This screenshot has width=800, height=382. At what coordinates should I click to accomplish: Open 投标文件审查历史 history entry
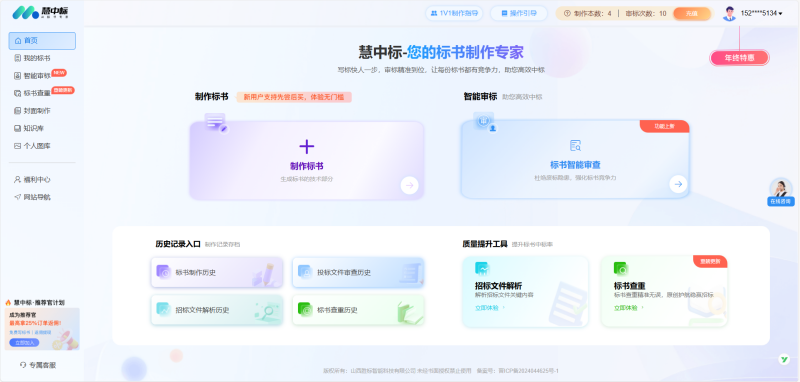pyautogui.click(x=358, y=273)
